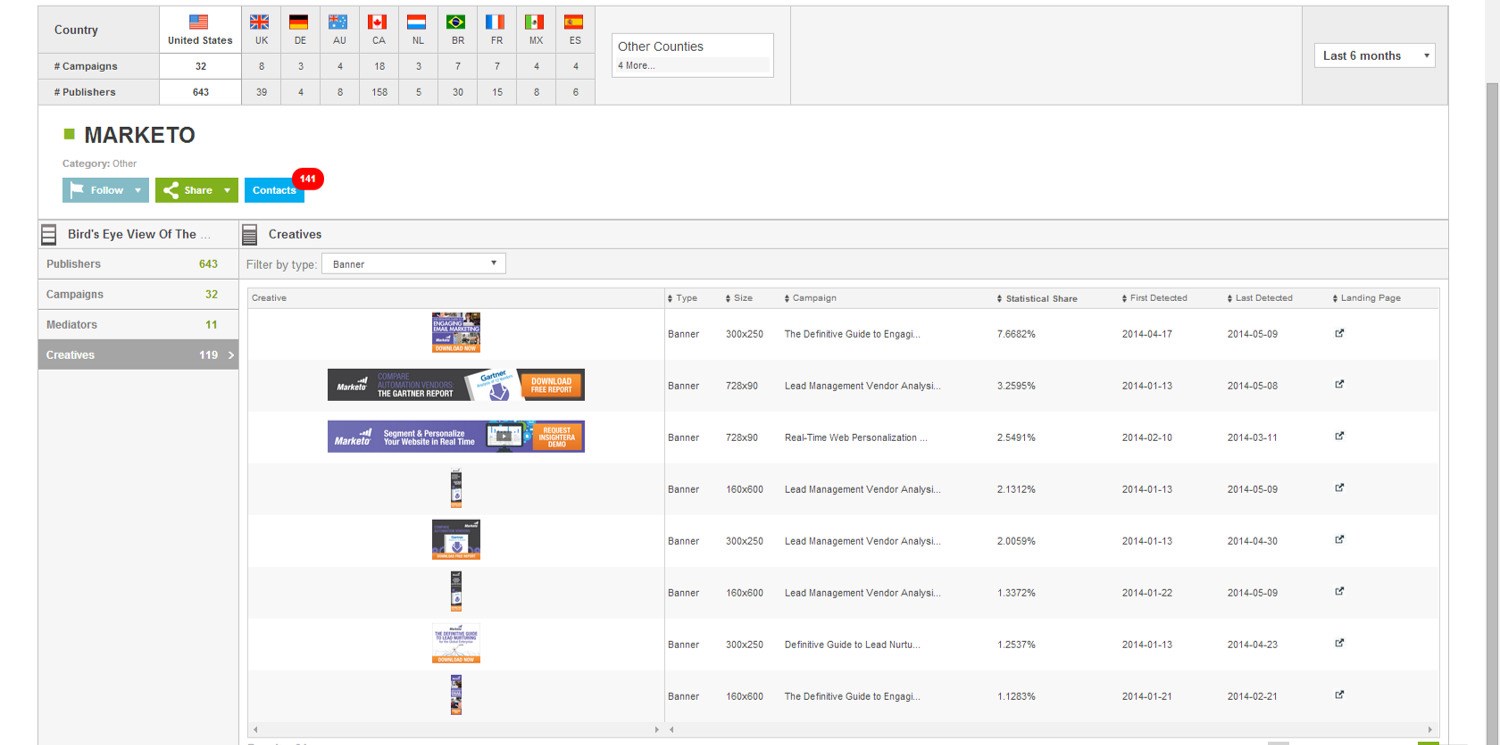The image size is (1500, 745).
Task: Click the Contacts button
Action: 274,190
